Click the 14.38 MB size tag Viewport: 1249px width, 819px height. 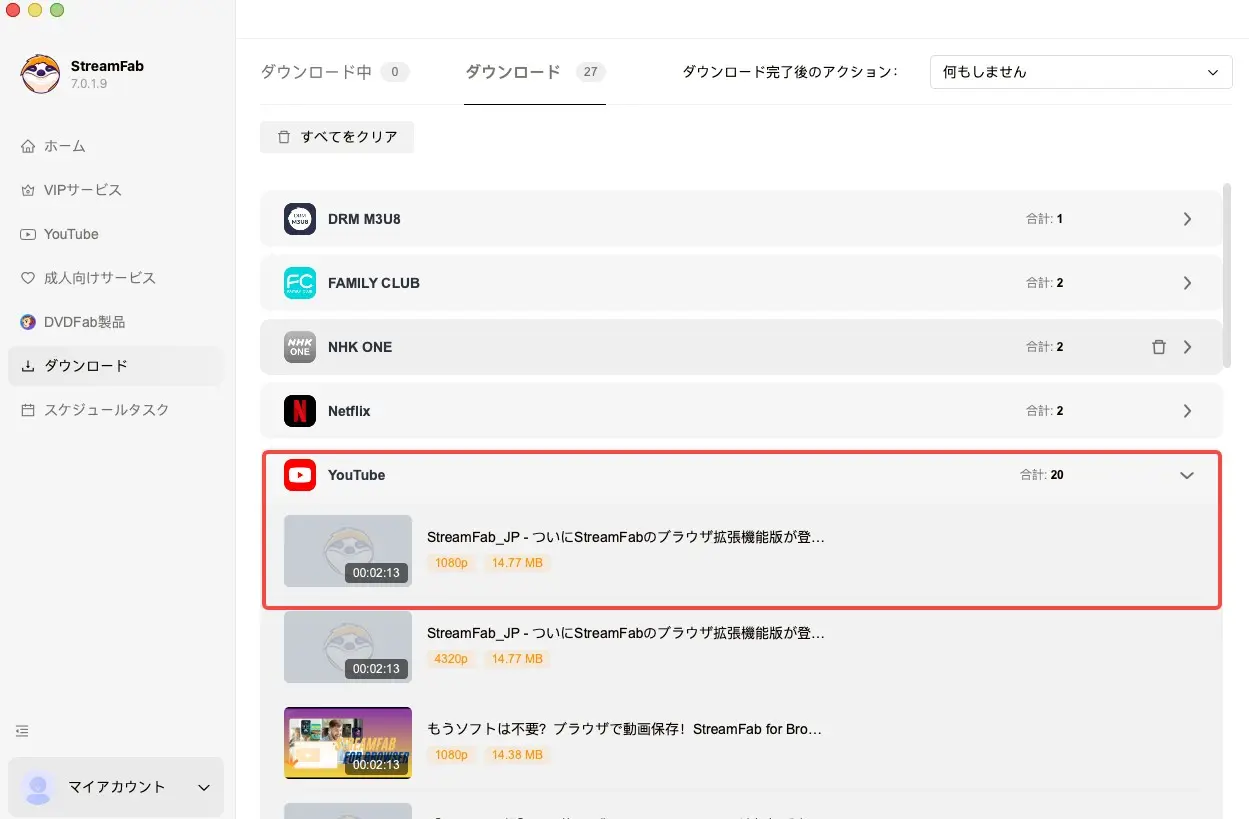(x=518, y=755)
